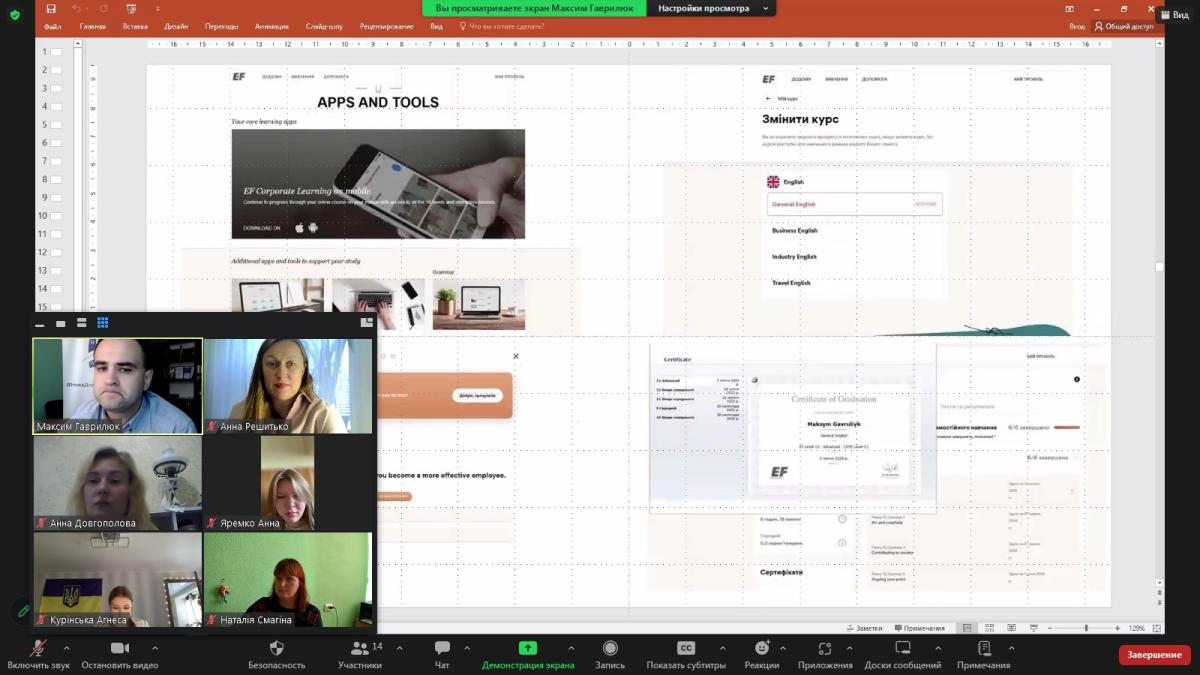Open the Вид ribbon tab

[437, 26]
